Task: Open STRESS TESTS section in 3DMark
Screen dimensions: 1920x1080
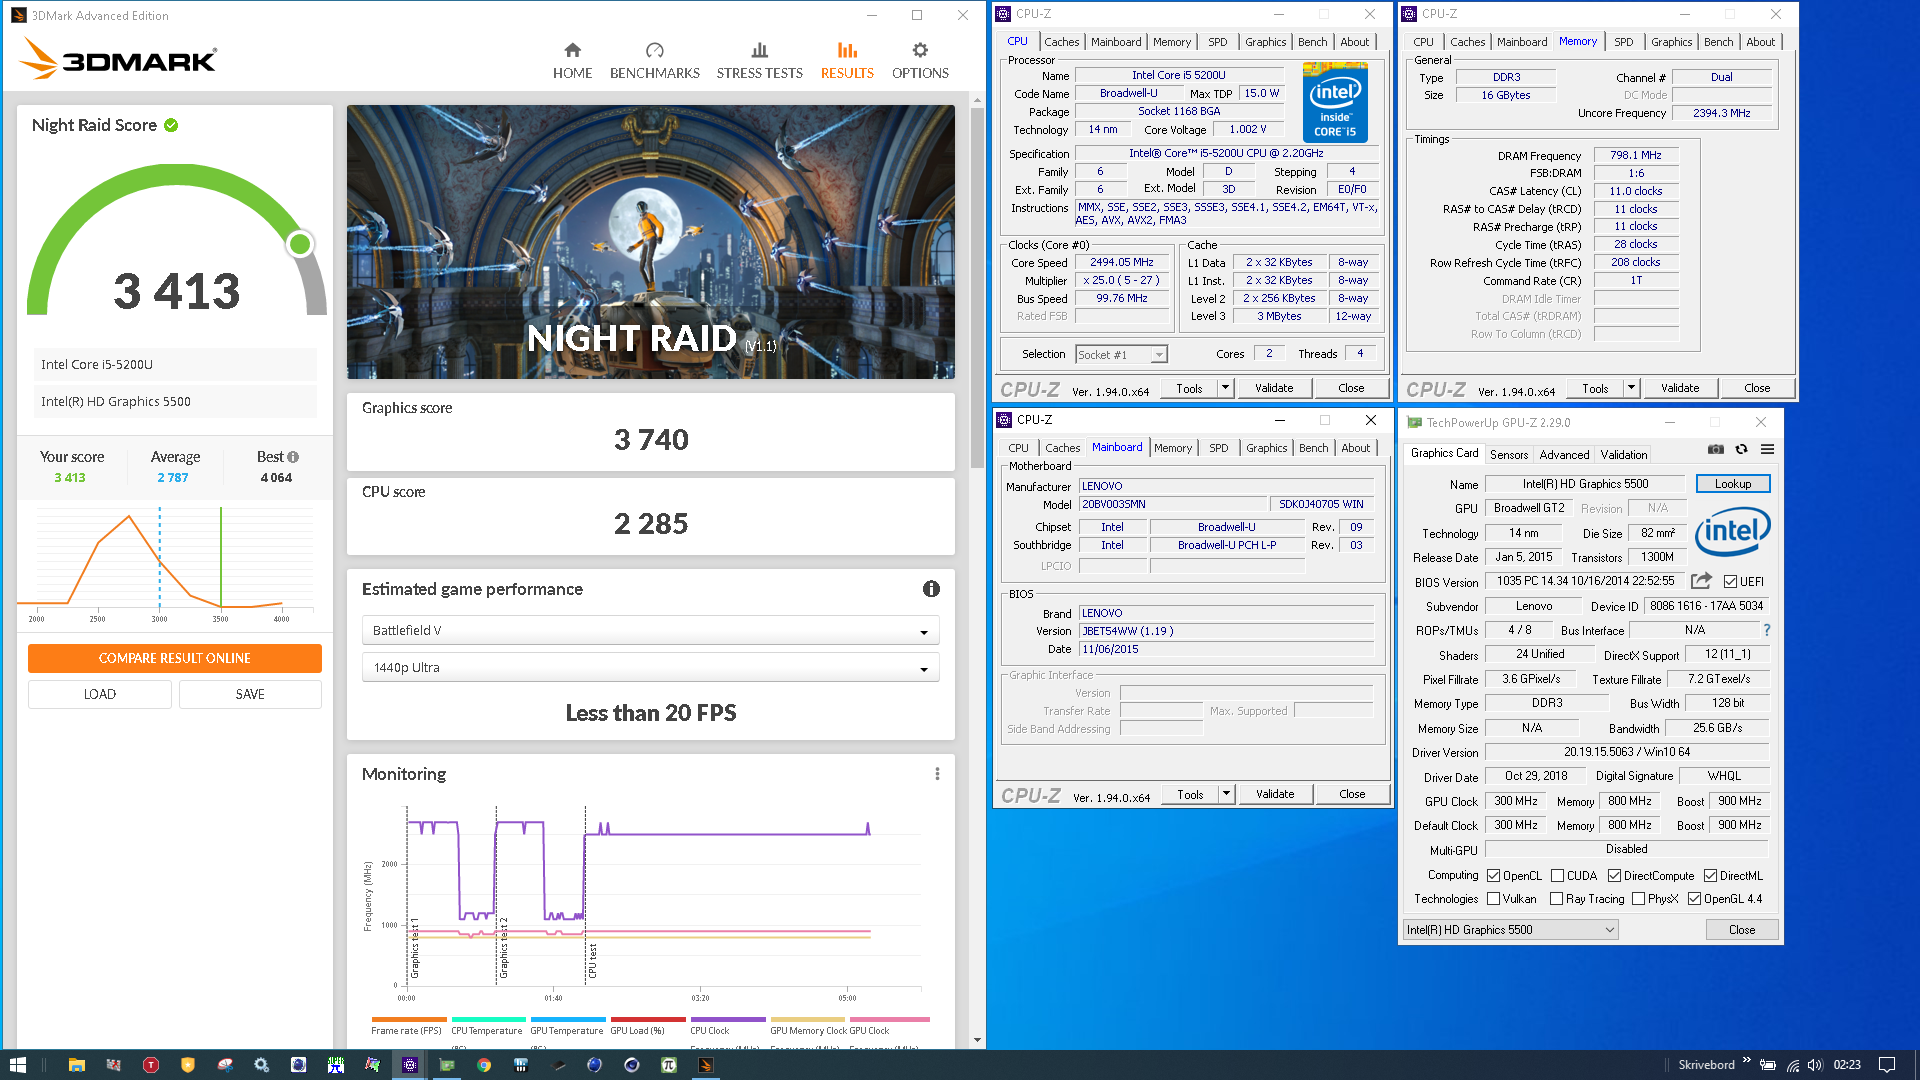Action: click(x=759, y=61)
